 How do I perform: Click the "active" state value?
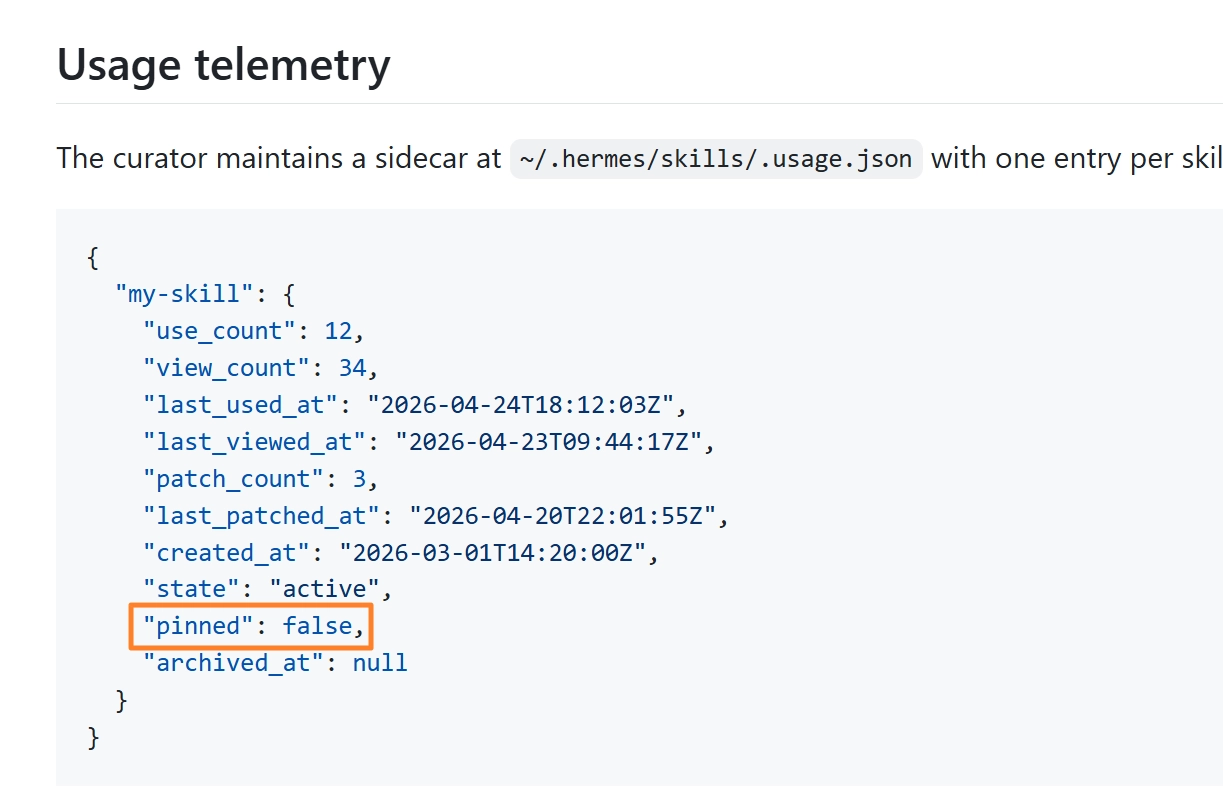click(325, 589)
